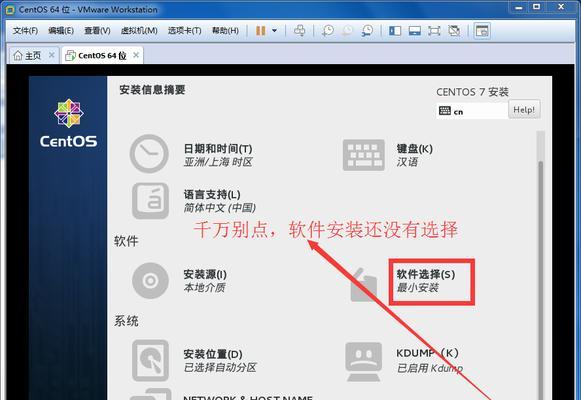581x400 pixels.
Task: Open the 选项卡(T) menu
Action: pos(185,30)
